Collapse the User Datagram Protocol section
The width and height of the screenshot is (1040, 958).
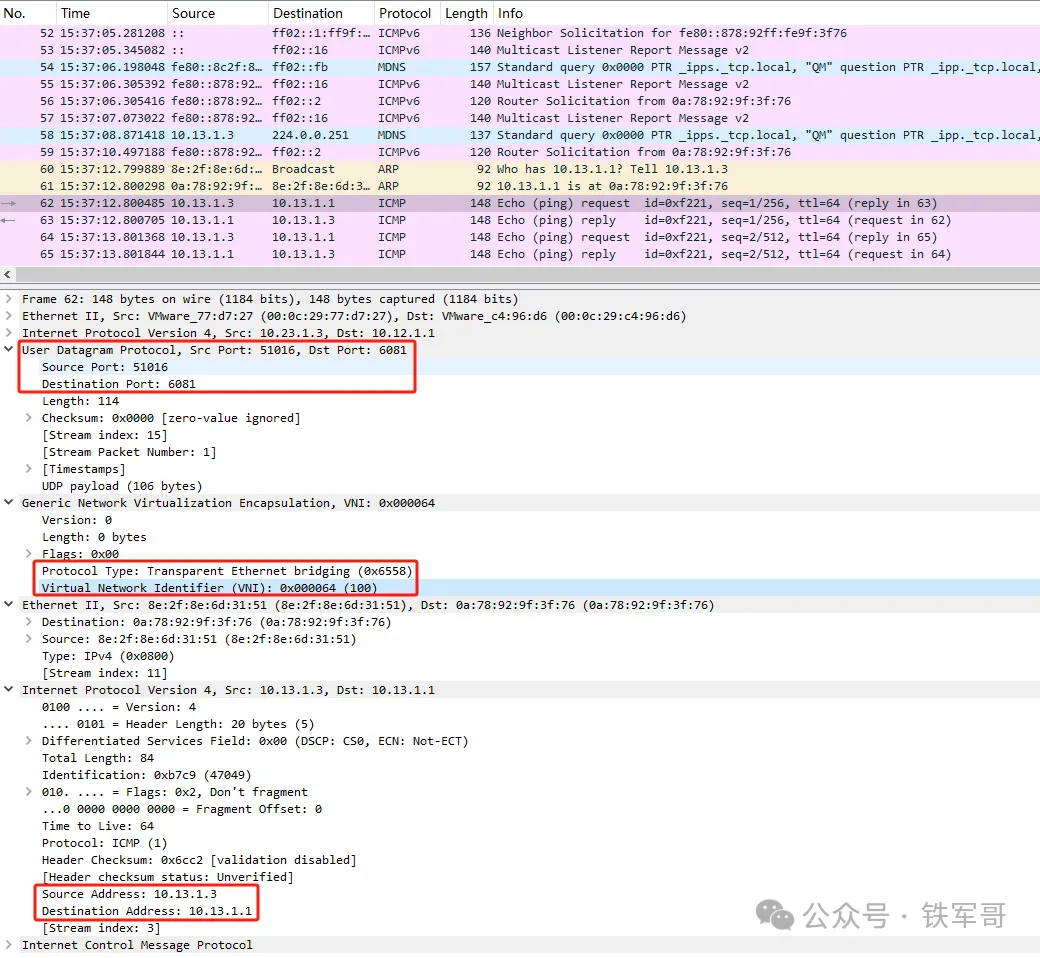click(10, 350)
